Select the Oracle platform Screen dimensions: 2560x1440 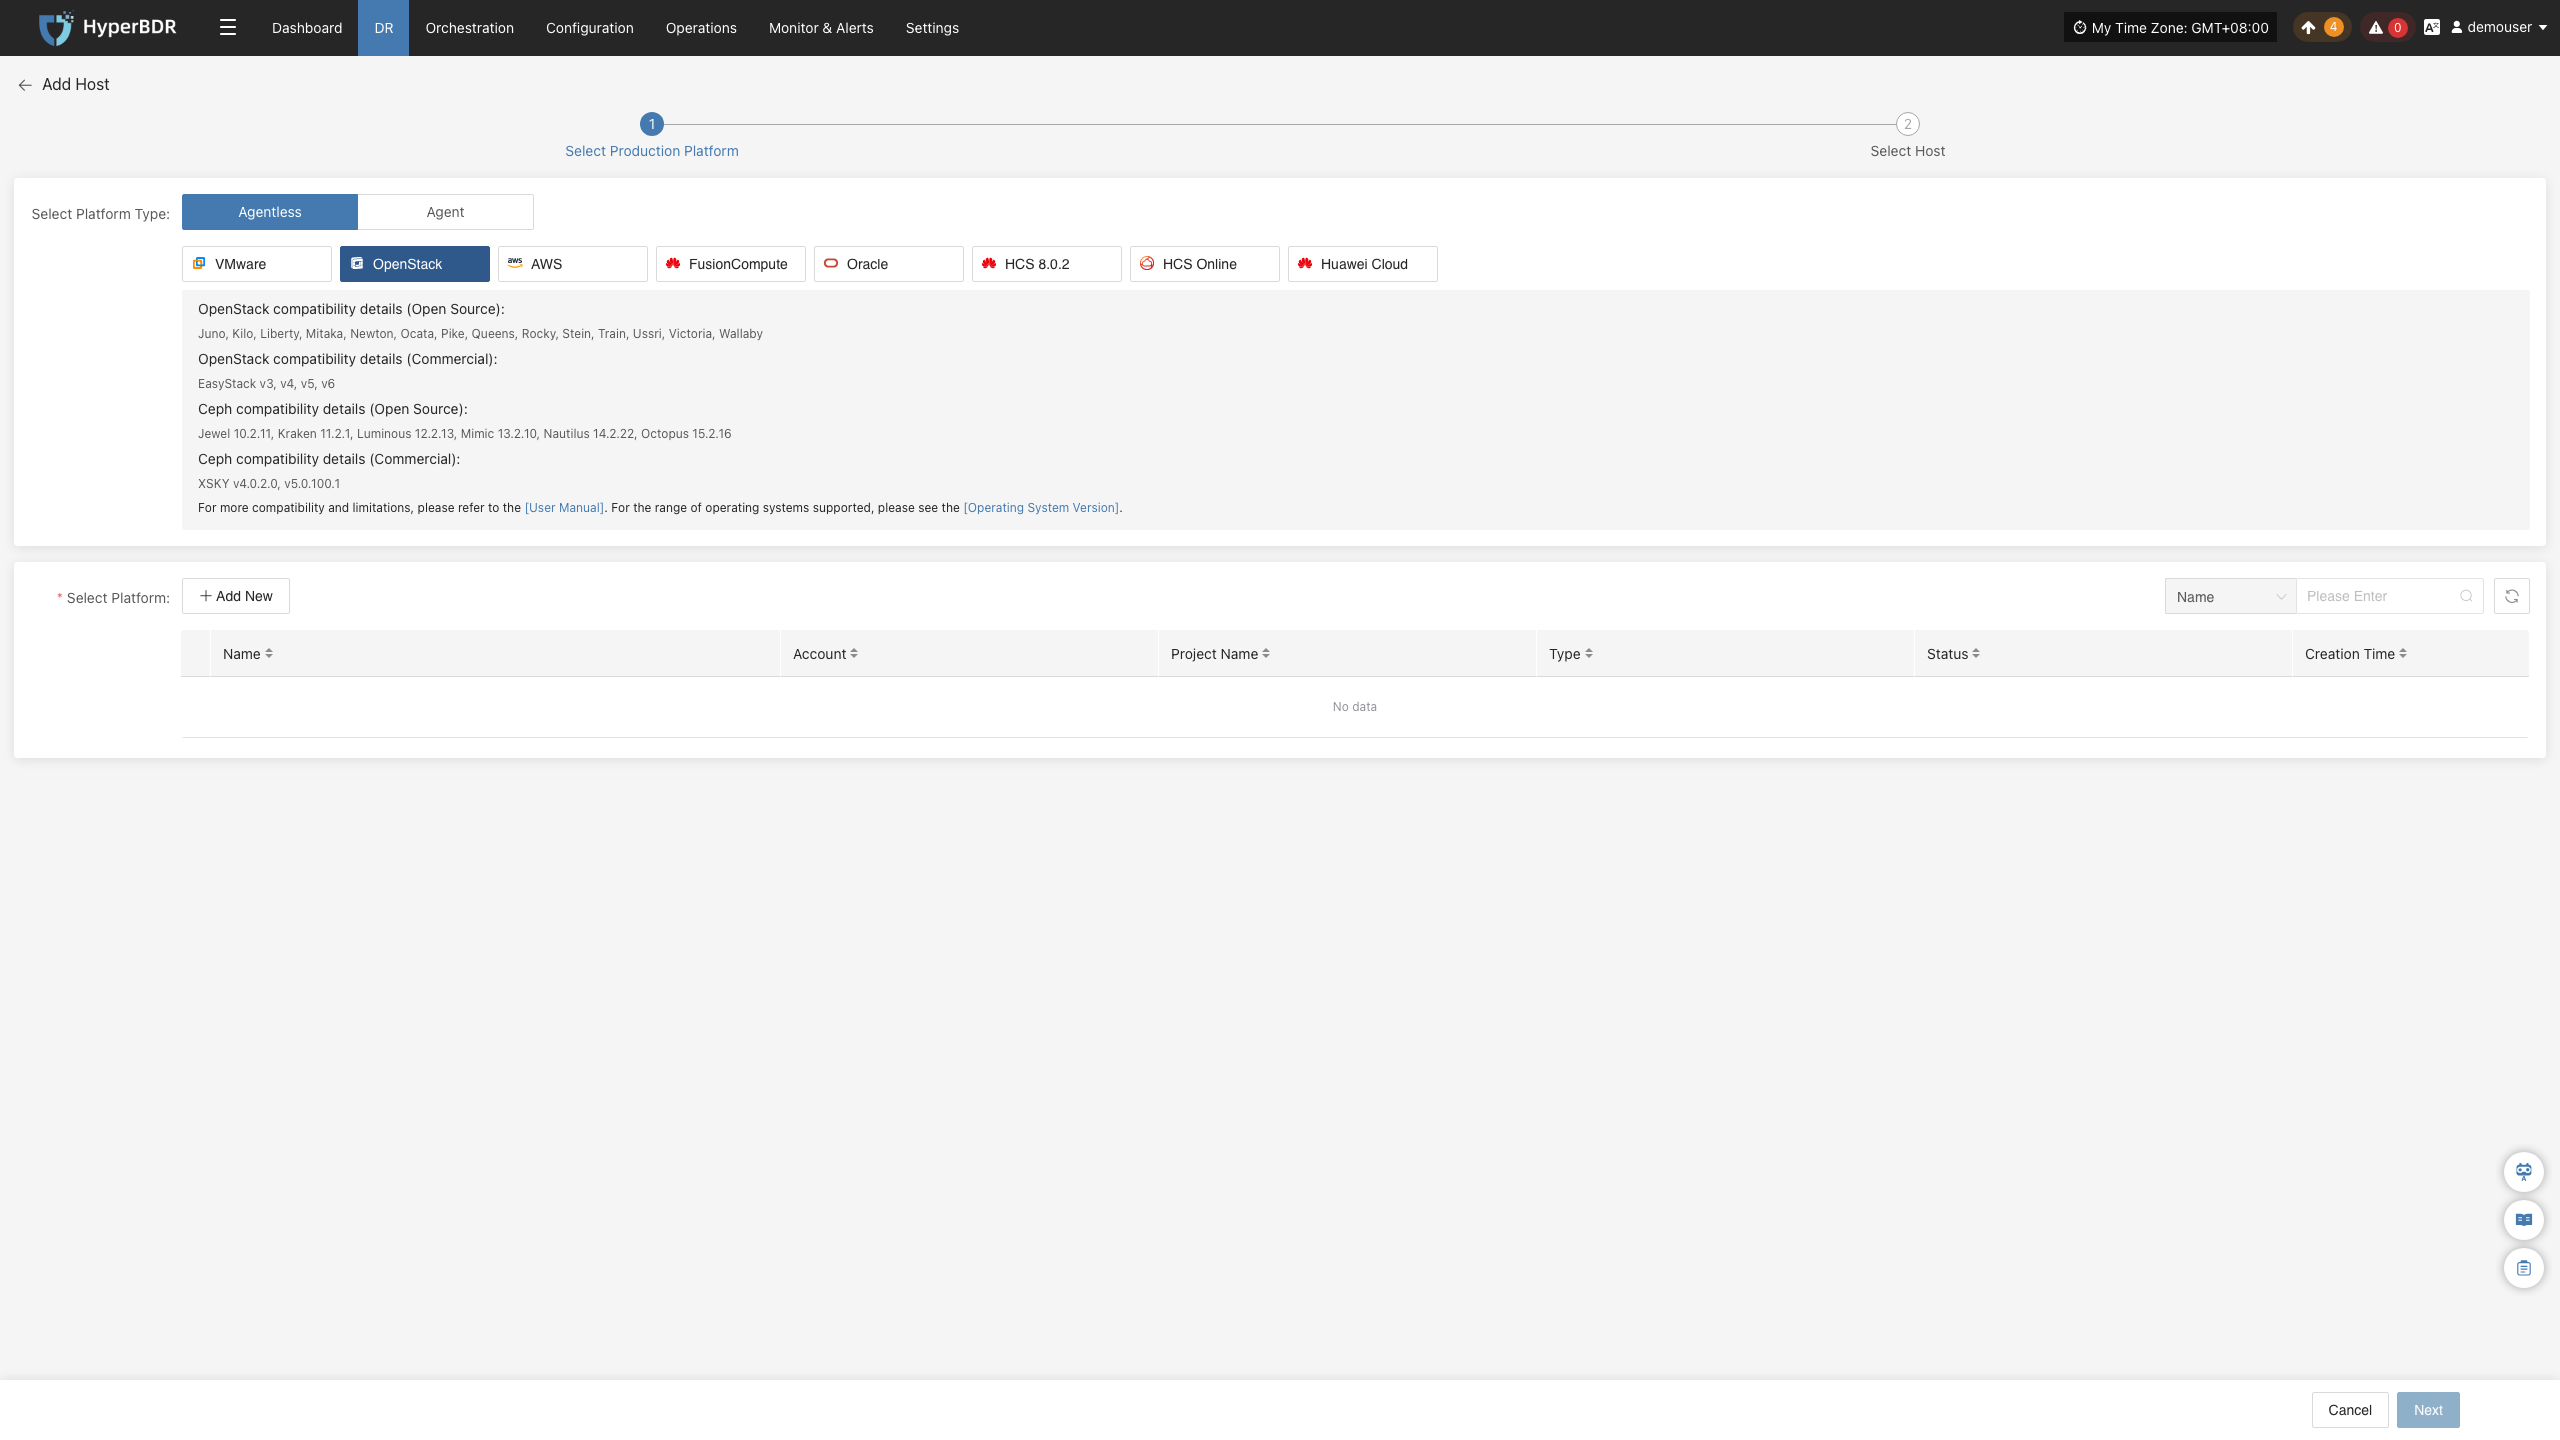889,264
